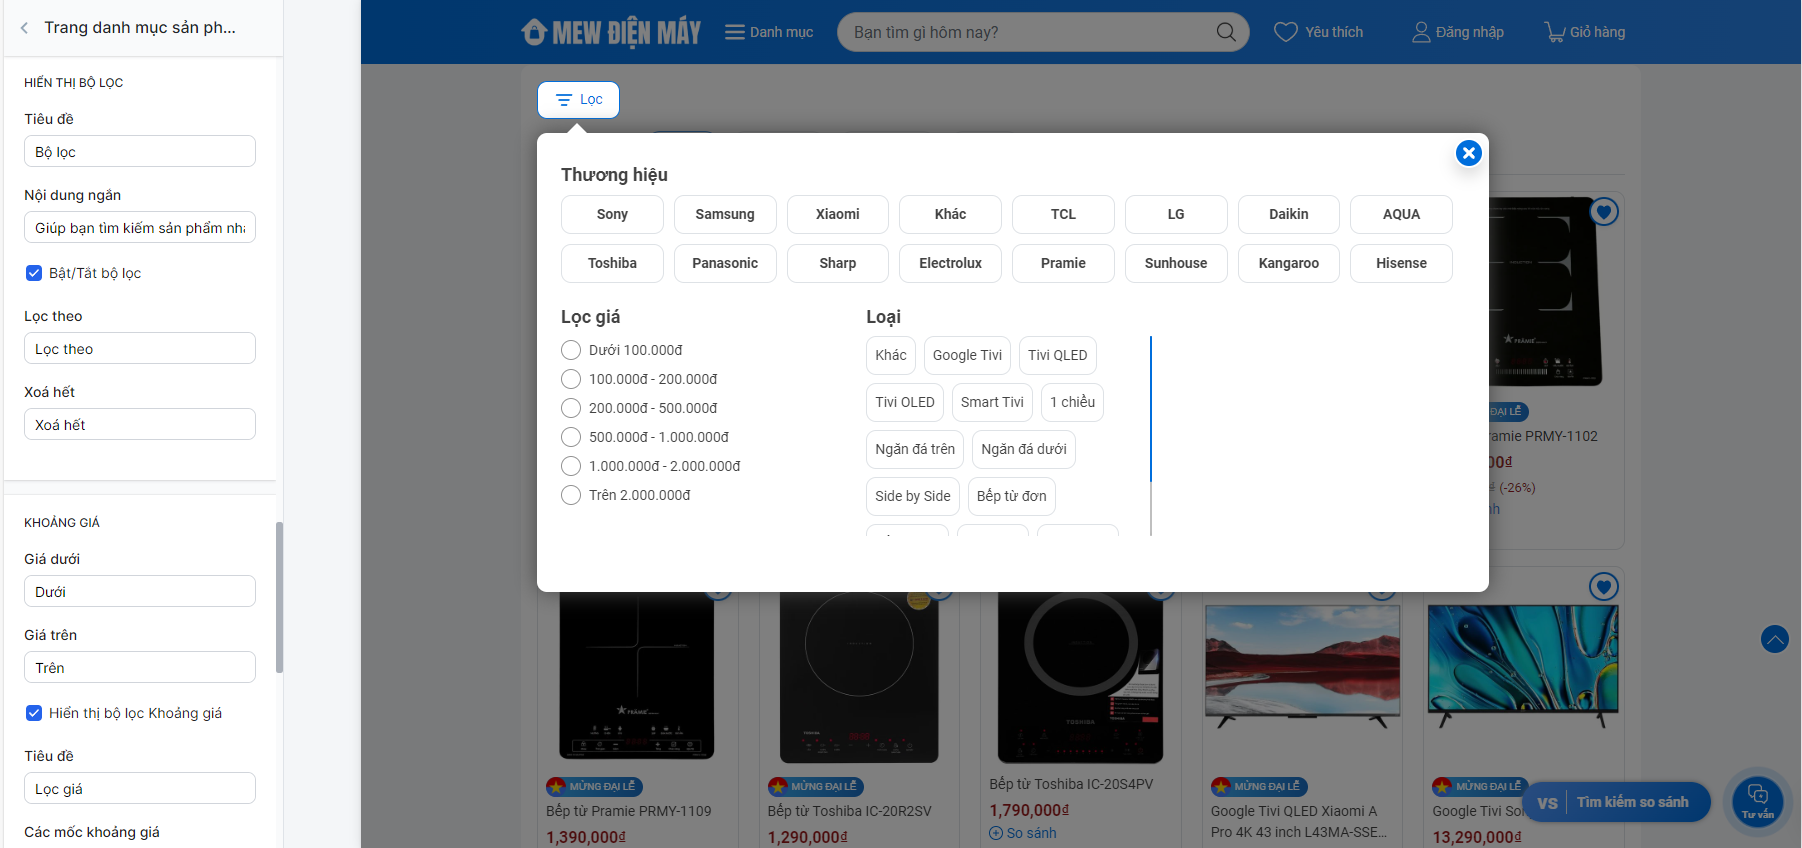
Task: Edit the Bộ lọc title field
Action: pyautogui.click(x=140, y=152)
